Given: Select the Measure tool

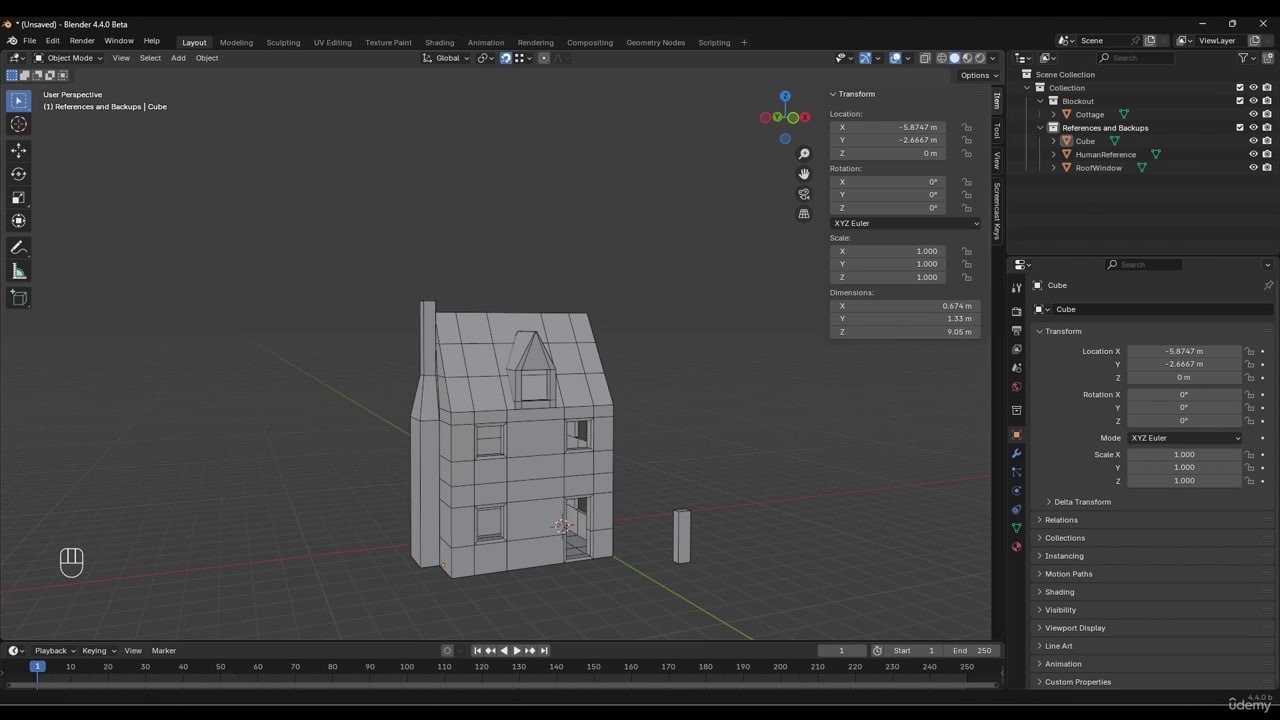Looking at the screenshot, I should (x=18, y=272).
